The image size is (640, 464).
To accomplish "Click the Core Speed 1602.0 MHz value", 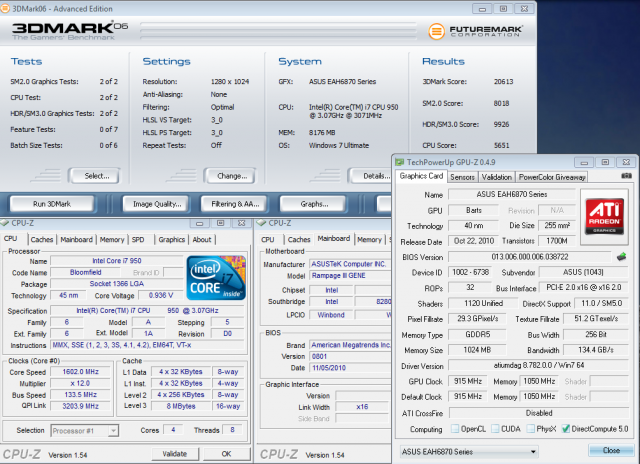I will (80, 372).
